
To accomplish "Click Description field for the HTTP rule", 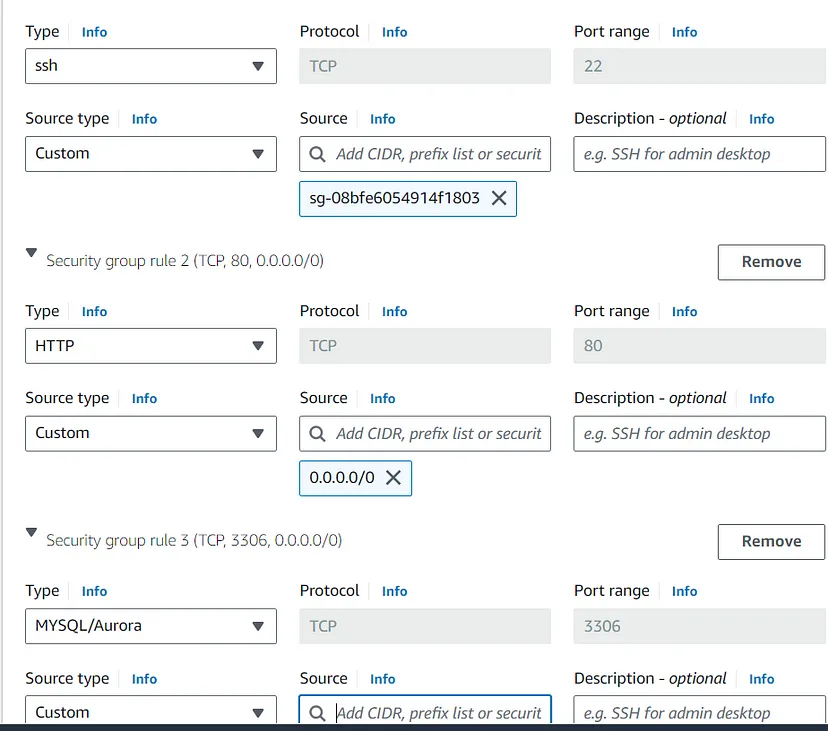I will [x=699, y=434].
